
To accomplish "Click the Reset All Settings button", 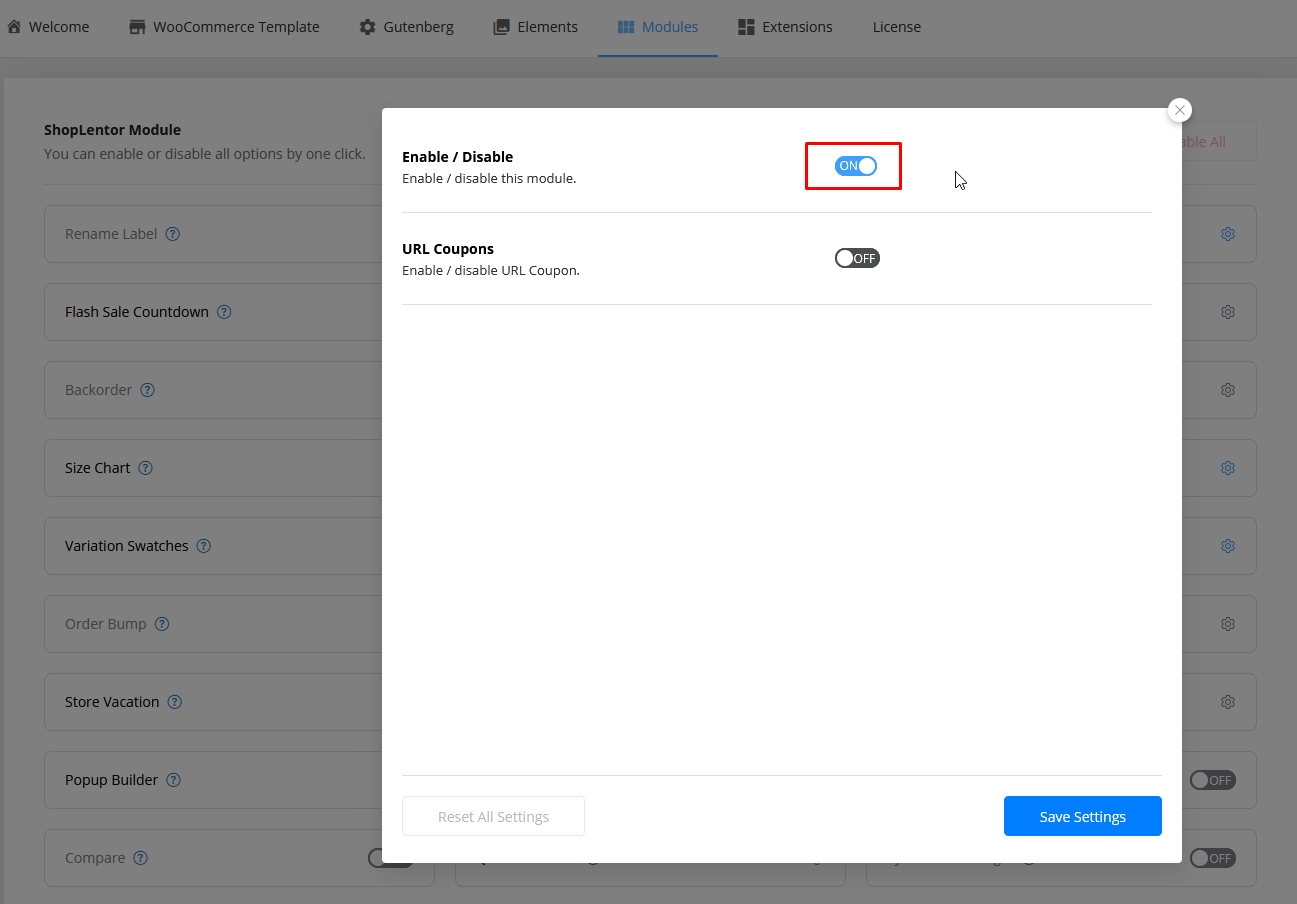I will click(493, 816).
